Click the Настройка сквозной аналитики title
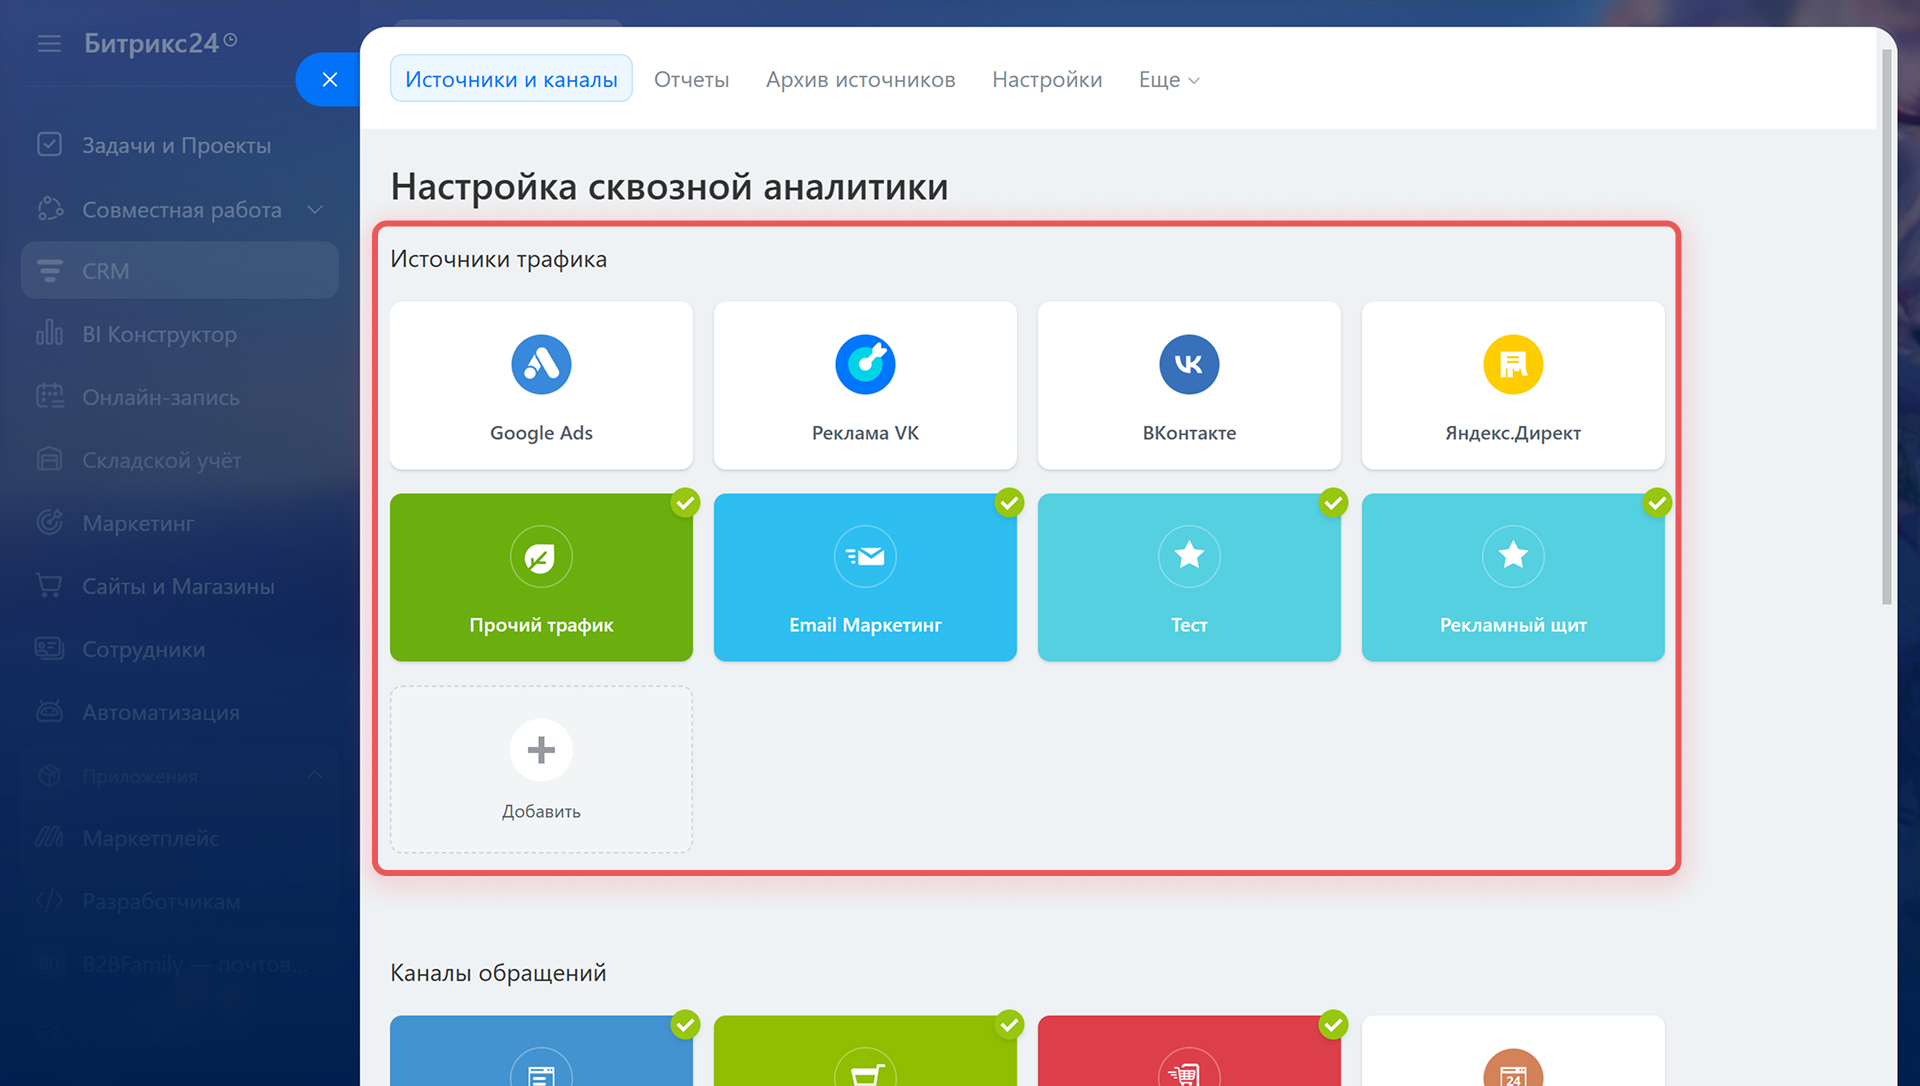Viewport: 1920px width, 1086px height. point(669,187)
